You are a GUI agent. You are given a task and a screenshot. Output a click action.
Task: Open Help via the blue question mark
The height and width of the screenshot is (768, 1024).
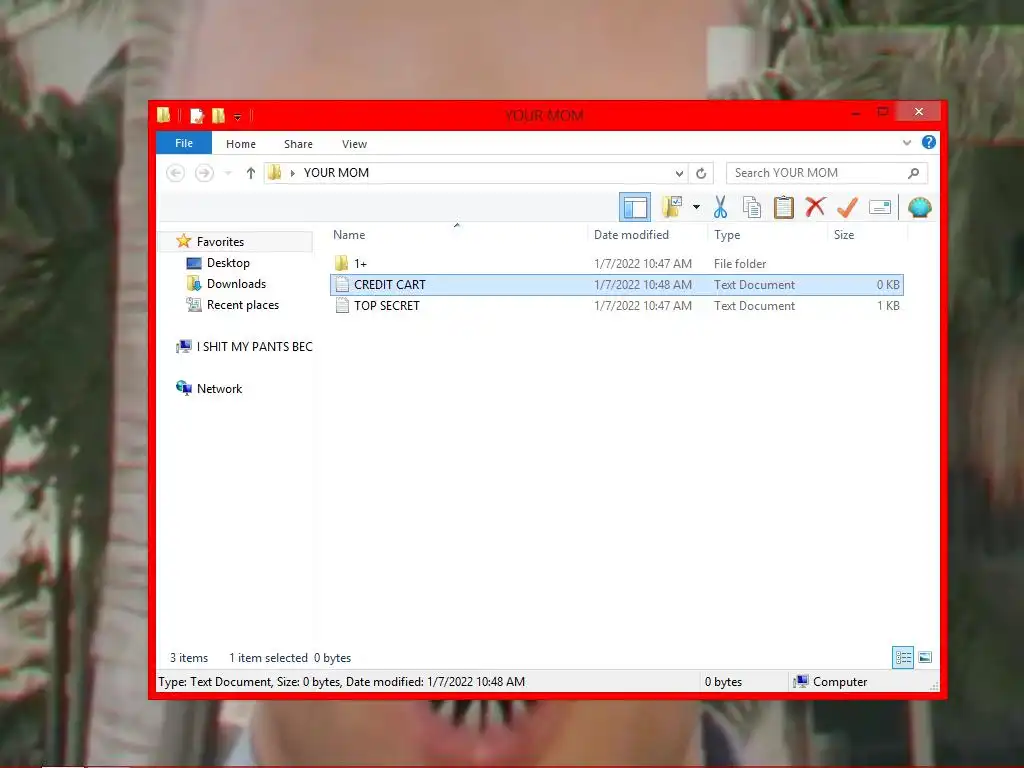(x=929, y=142)
